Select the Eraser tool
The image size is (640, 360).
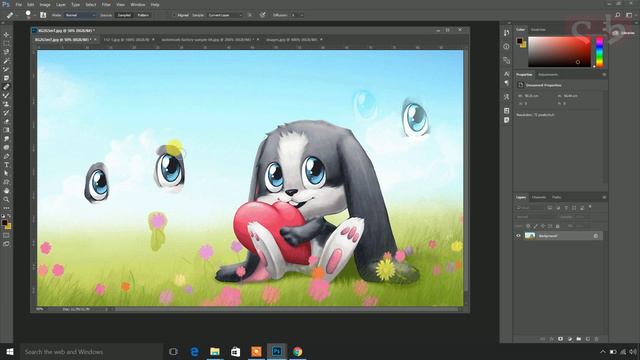pos(6,121)
